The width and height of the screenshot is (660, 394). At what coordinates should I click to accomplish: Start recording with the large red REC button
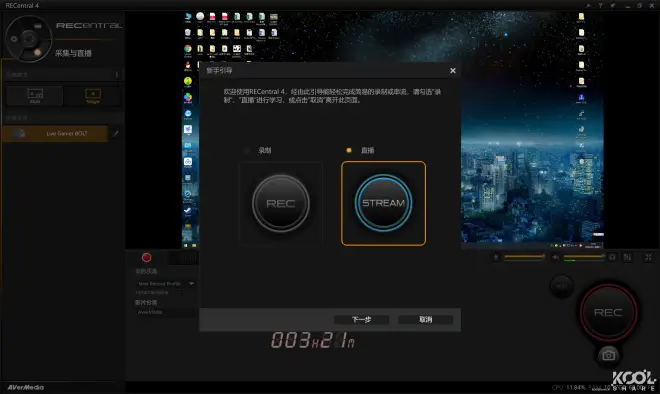[x=608, y=312]
